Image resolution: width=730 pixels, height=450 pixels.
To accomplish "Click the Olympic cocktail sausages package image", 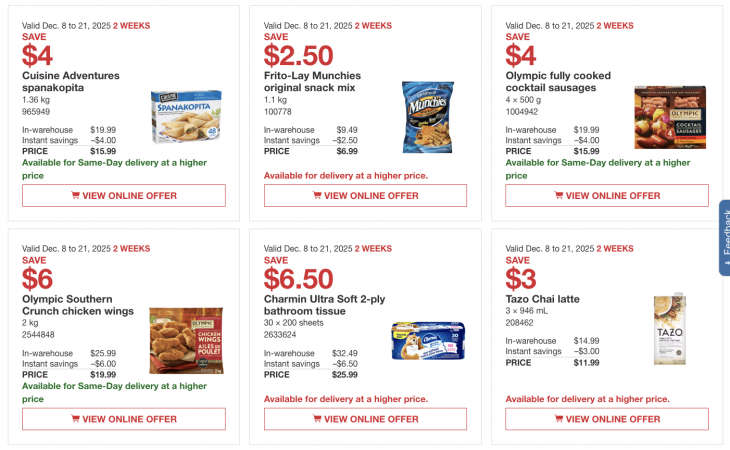I will coord(669,117).
